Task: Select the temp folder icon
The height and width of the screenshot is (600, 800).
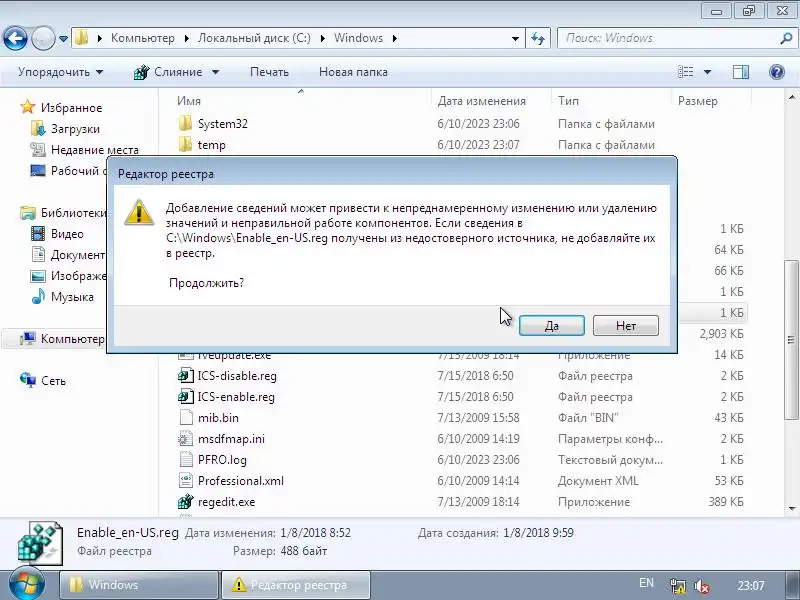Action: click(x=186, y=144)
